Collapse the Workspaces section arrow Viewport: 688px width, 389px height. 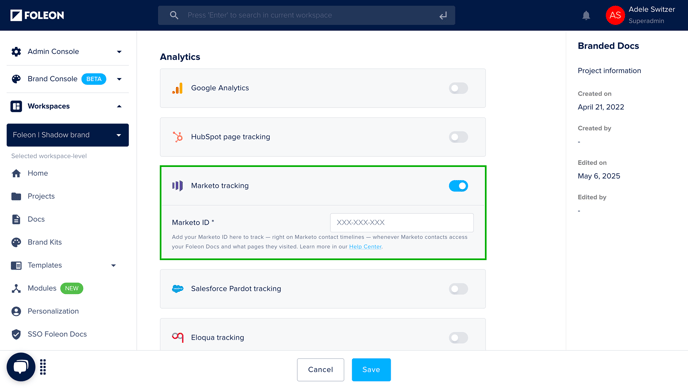tap(119, 107)
